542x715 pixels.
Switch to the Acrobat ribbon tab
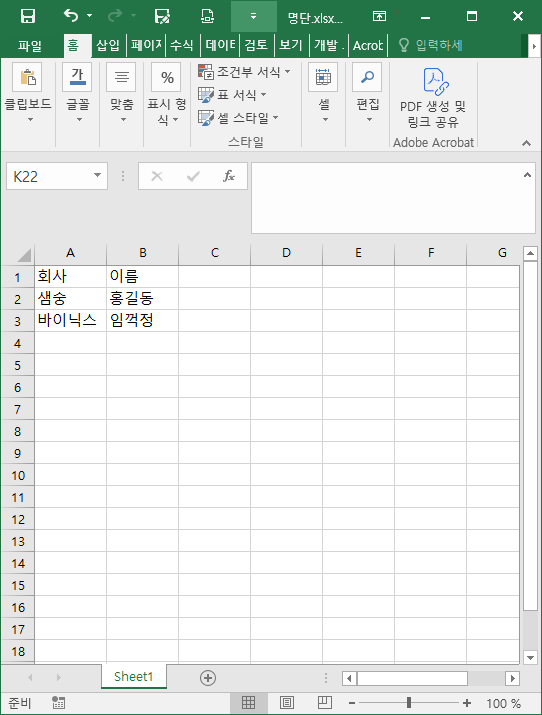[x=368, y=46]
